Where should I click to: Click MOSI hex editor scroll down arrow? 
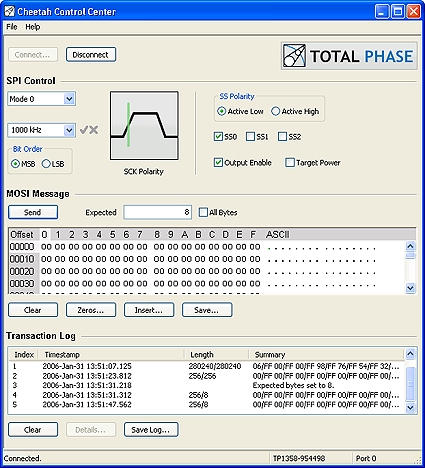[x=410, y=288]
